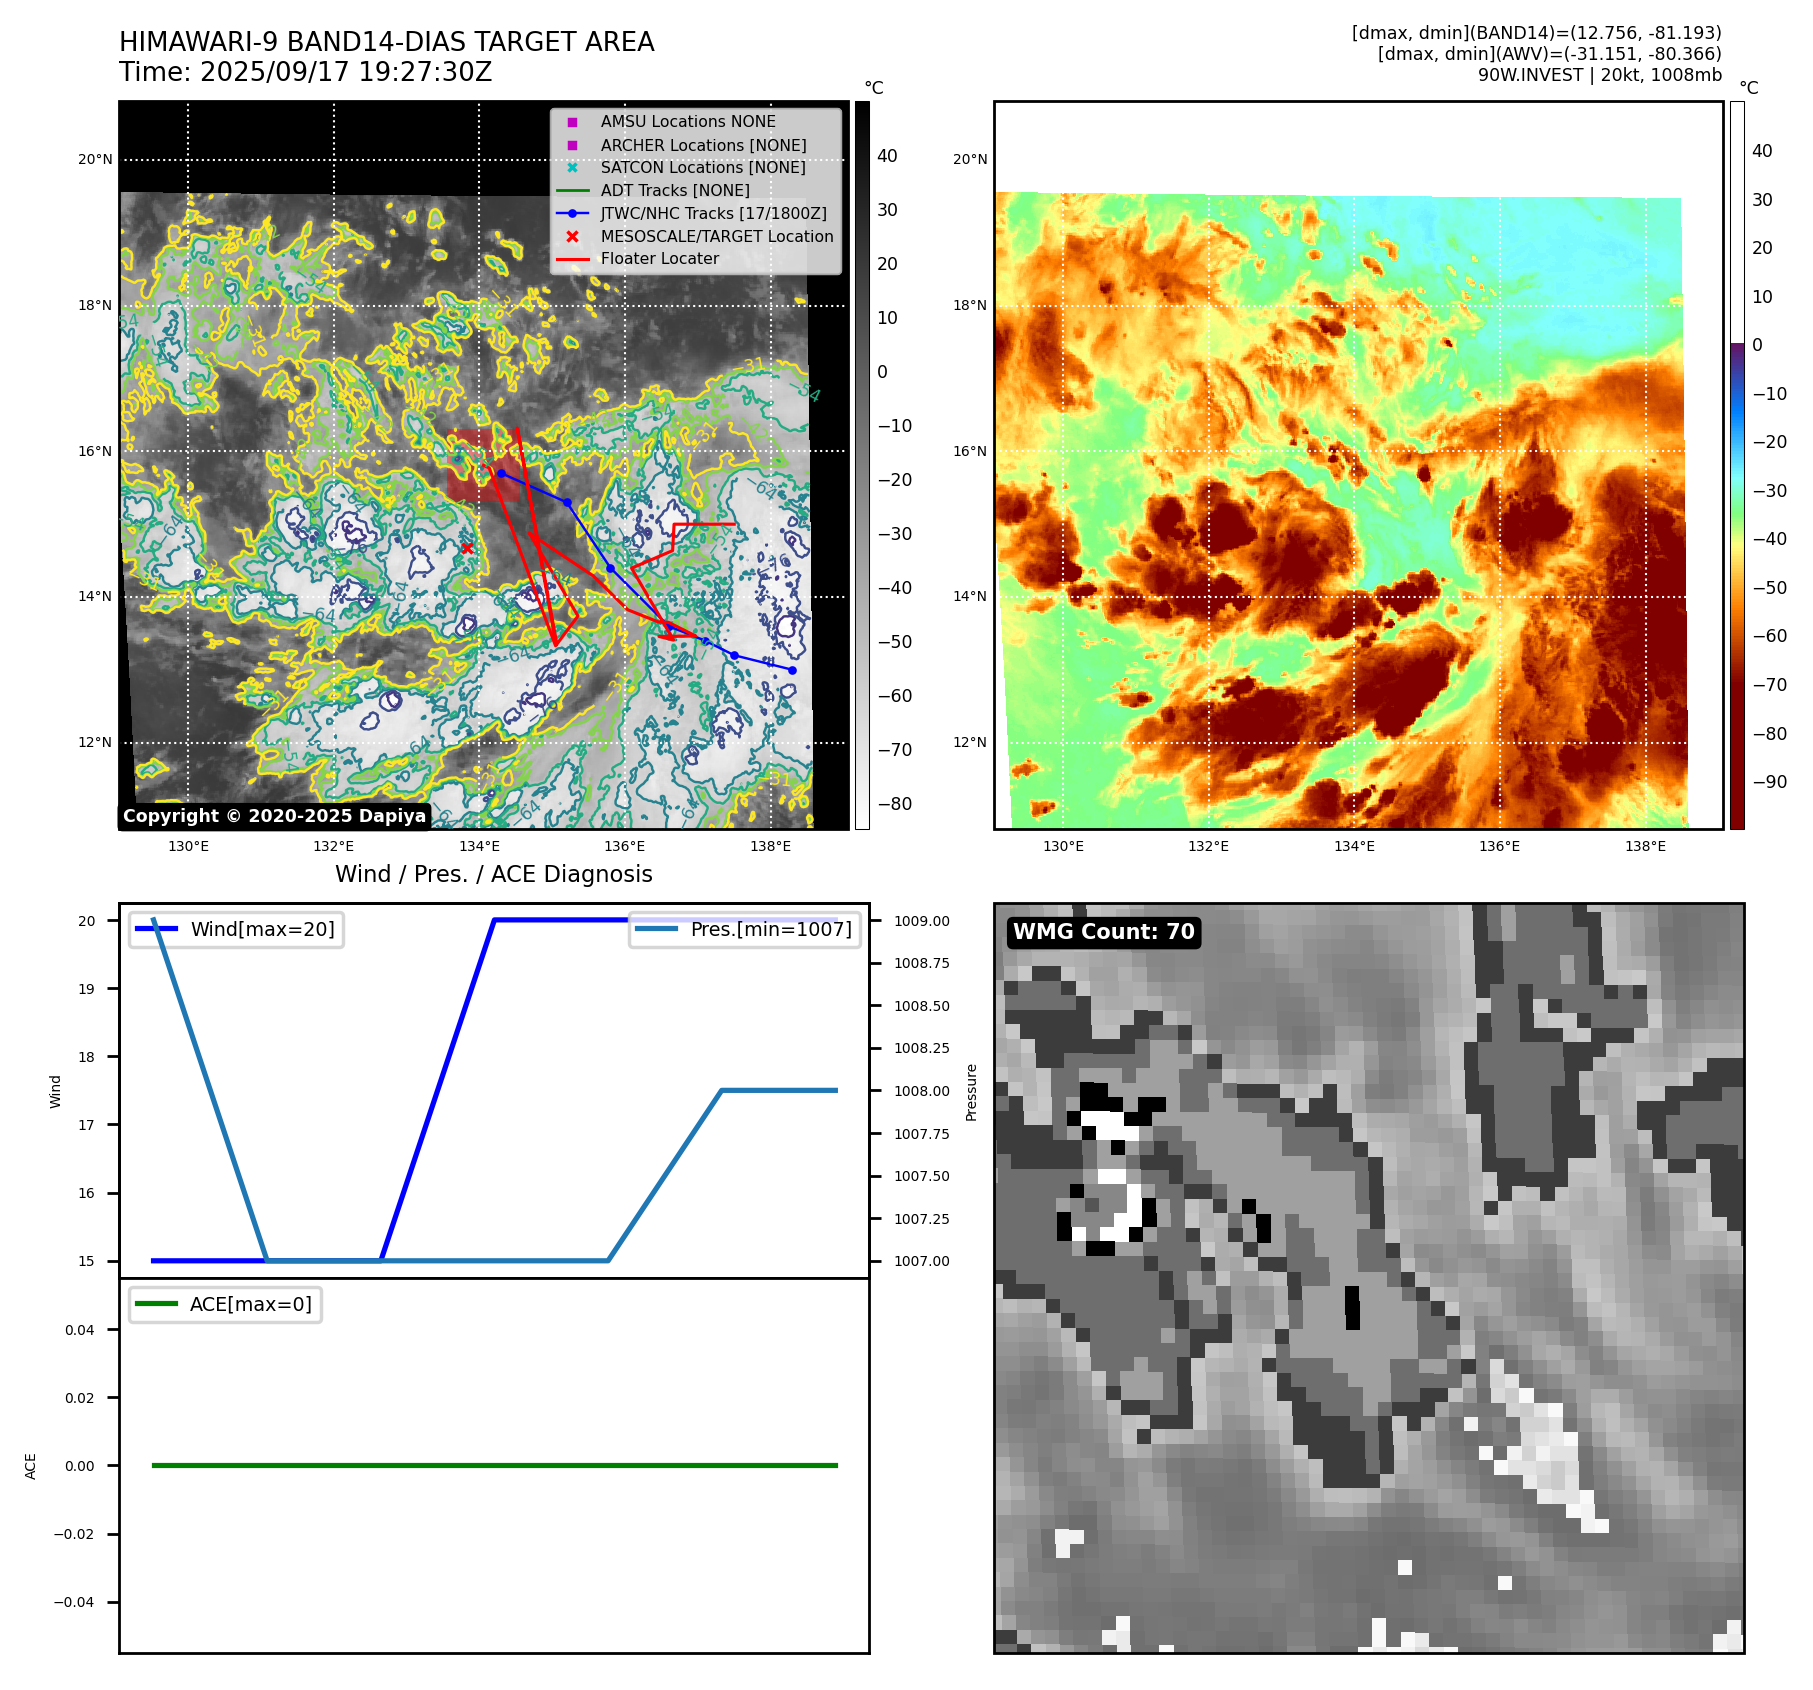The height and width of the screenshot is (1690, 1813).
Task: Click the 'ACE[max=0]' legend label
Action: click(251, 1304)
